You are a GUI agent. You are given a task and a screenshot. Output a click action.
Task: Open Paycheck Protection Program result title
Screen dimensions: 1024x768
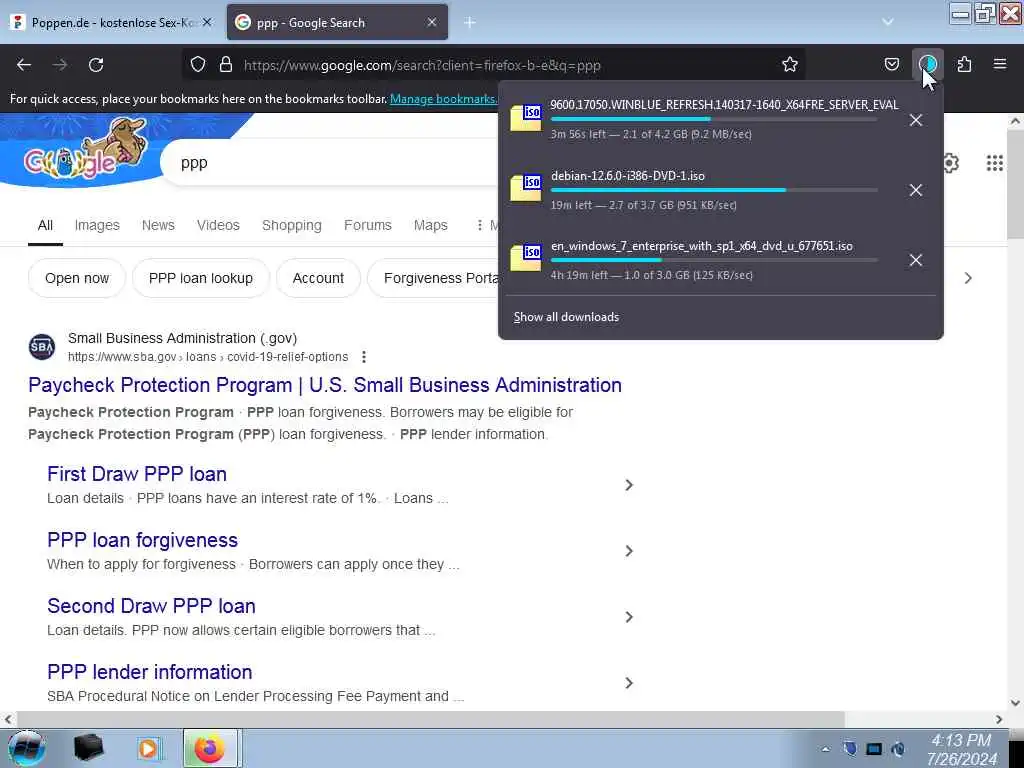click(325, 385)
